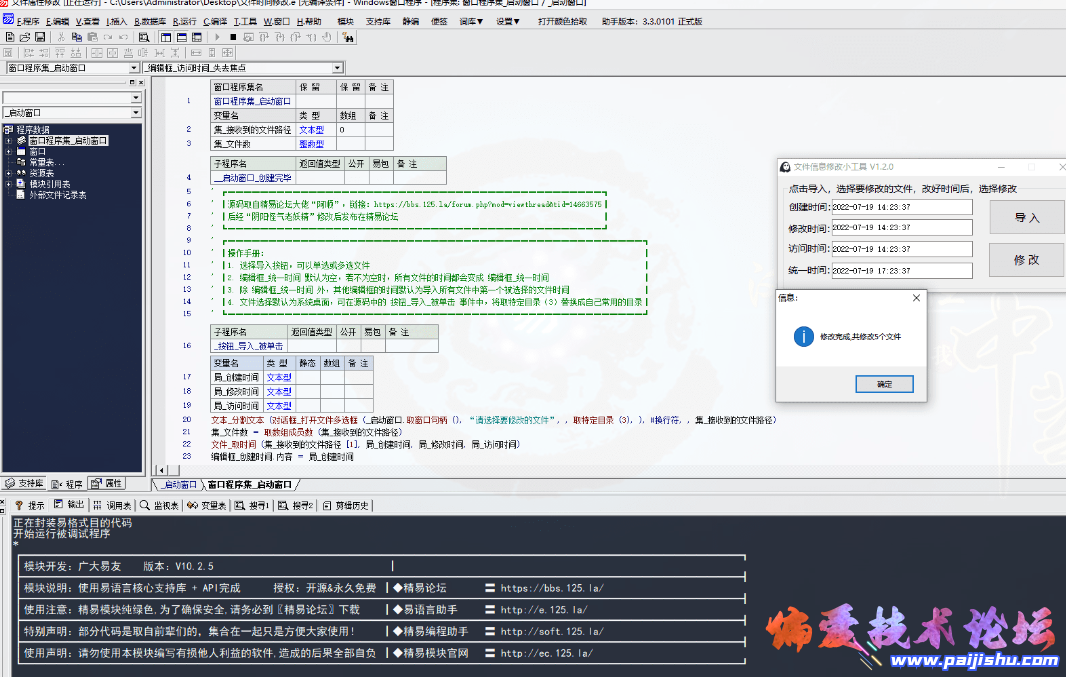The image size is (1066, 677).
Task: Expand the 窗口程序集_启动窗口 tree node
Action: (9, 141)
